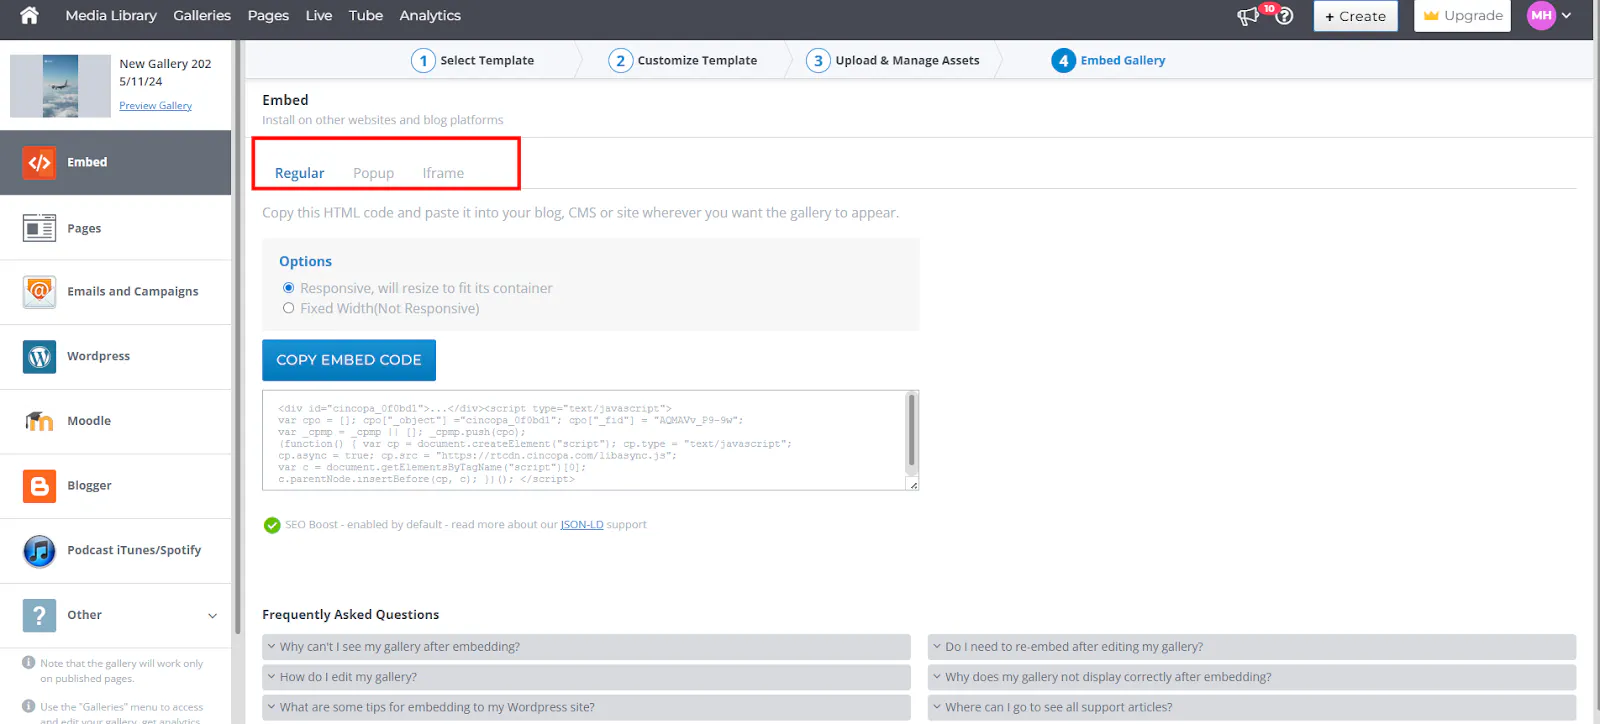Image resolution: width=1600 pixels, height=724 pixels.
Task: Expand 'Why can't I see my gallery' FAQ
Action: (x=586, y=647)
